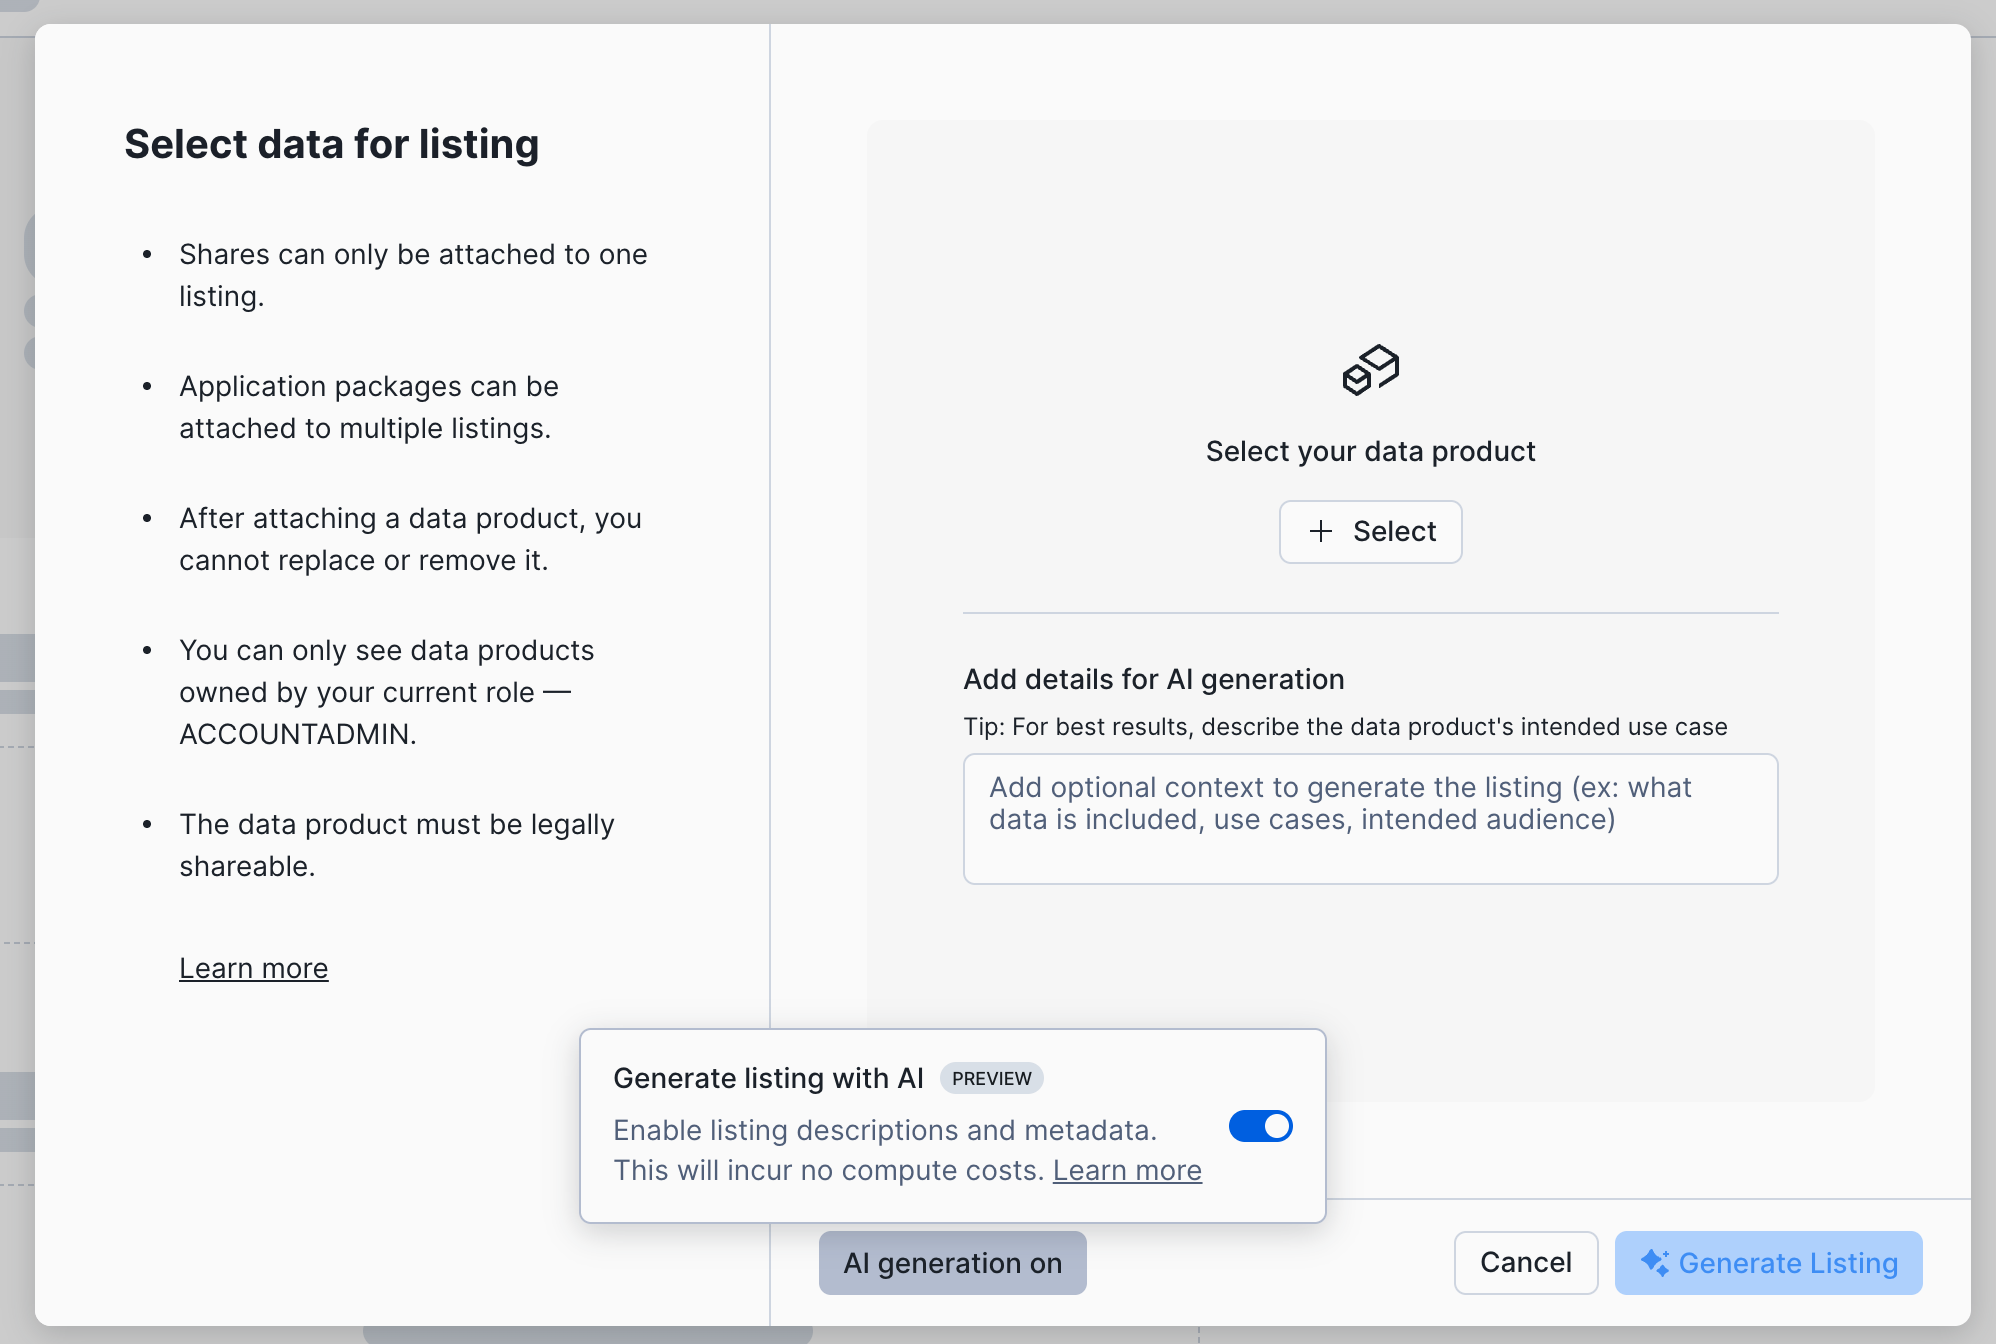Click the Select data product button
This screenshot has width=1996, height=1344.
[1370, 532]
